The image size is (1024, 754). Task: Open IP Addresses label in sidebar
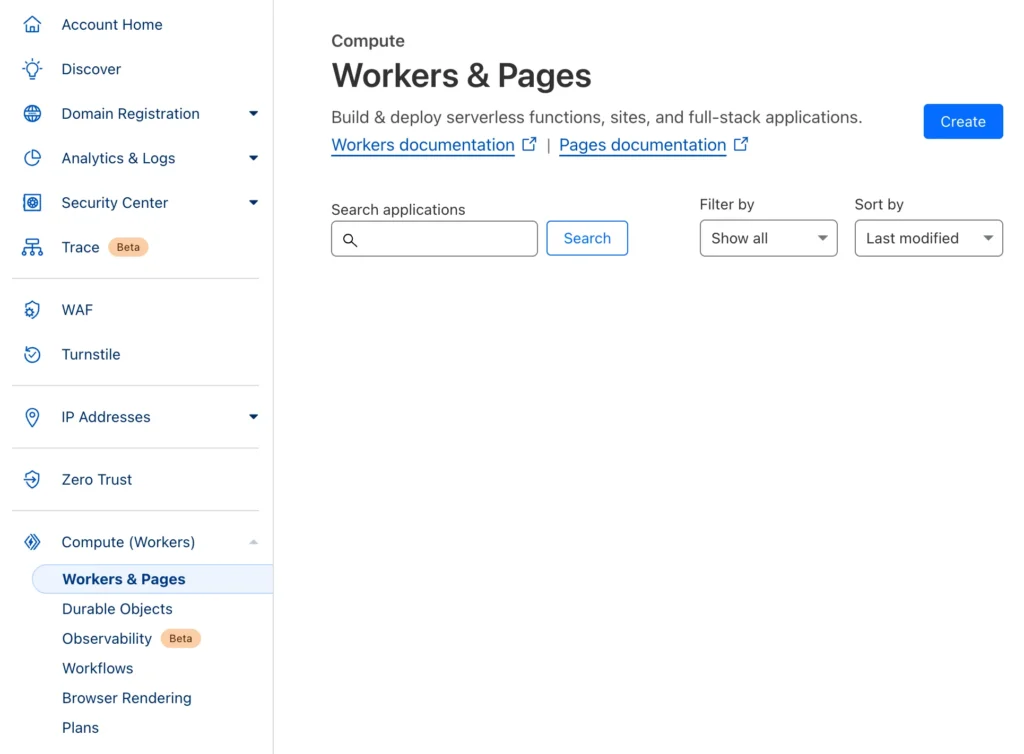(106, 416)
